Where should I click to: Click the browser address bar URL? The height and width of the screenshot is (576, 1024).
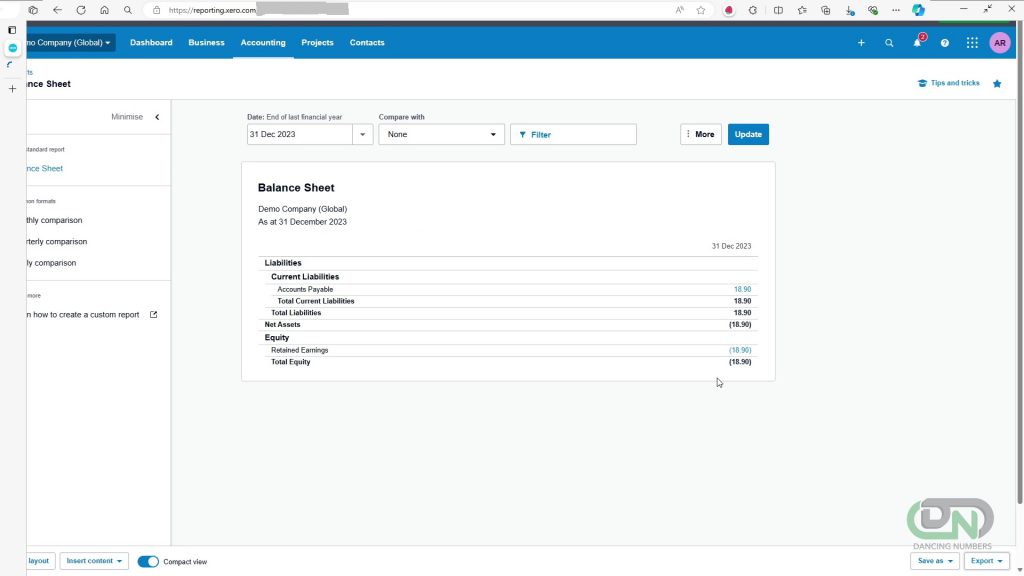tap(212, 10)
